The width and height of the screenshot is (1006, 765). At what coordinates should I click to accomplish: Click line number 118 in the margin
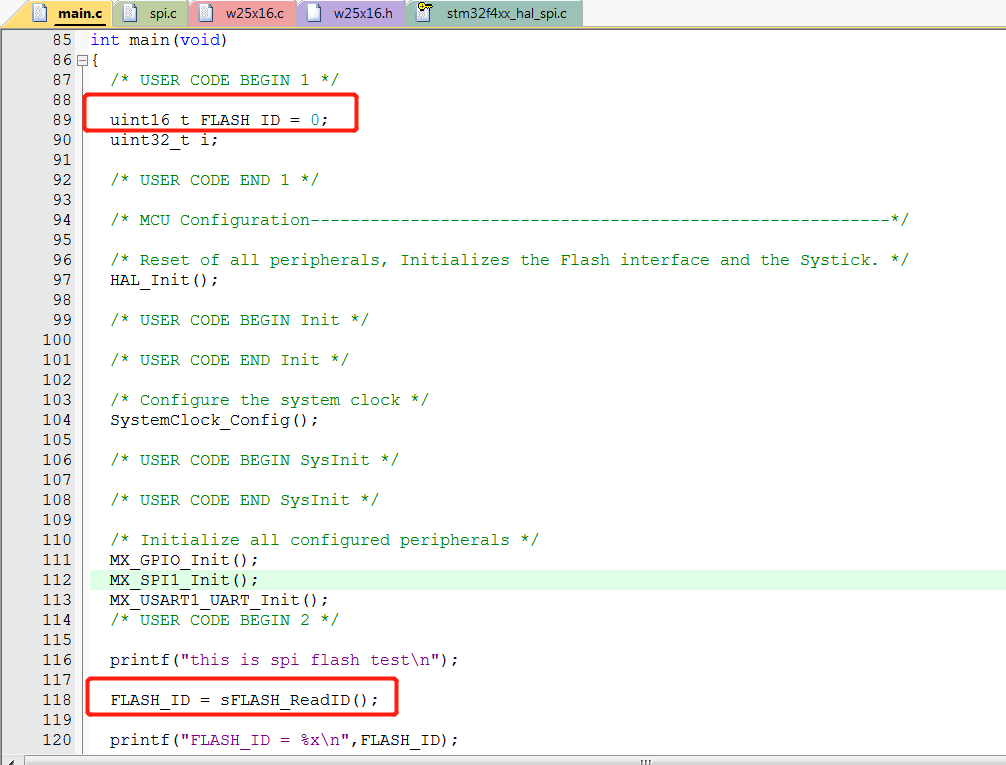[57, 700]
